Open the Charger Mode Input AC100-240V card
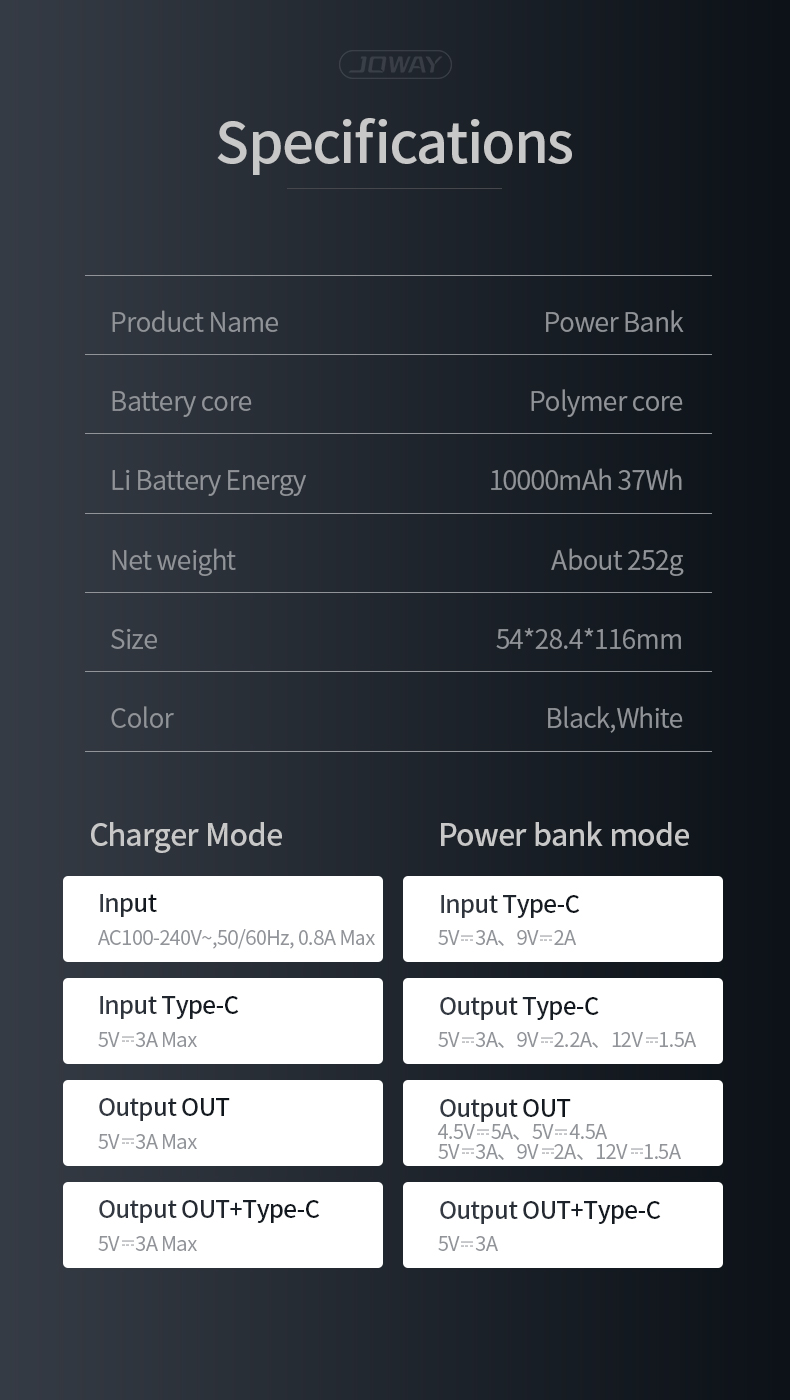 coord(223,919)
